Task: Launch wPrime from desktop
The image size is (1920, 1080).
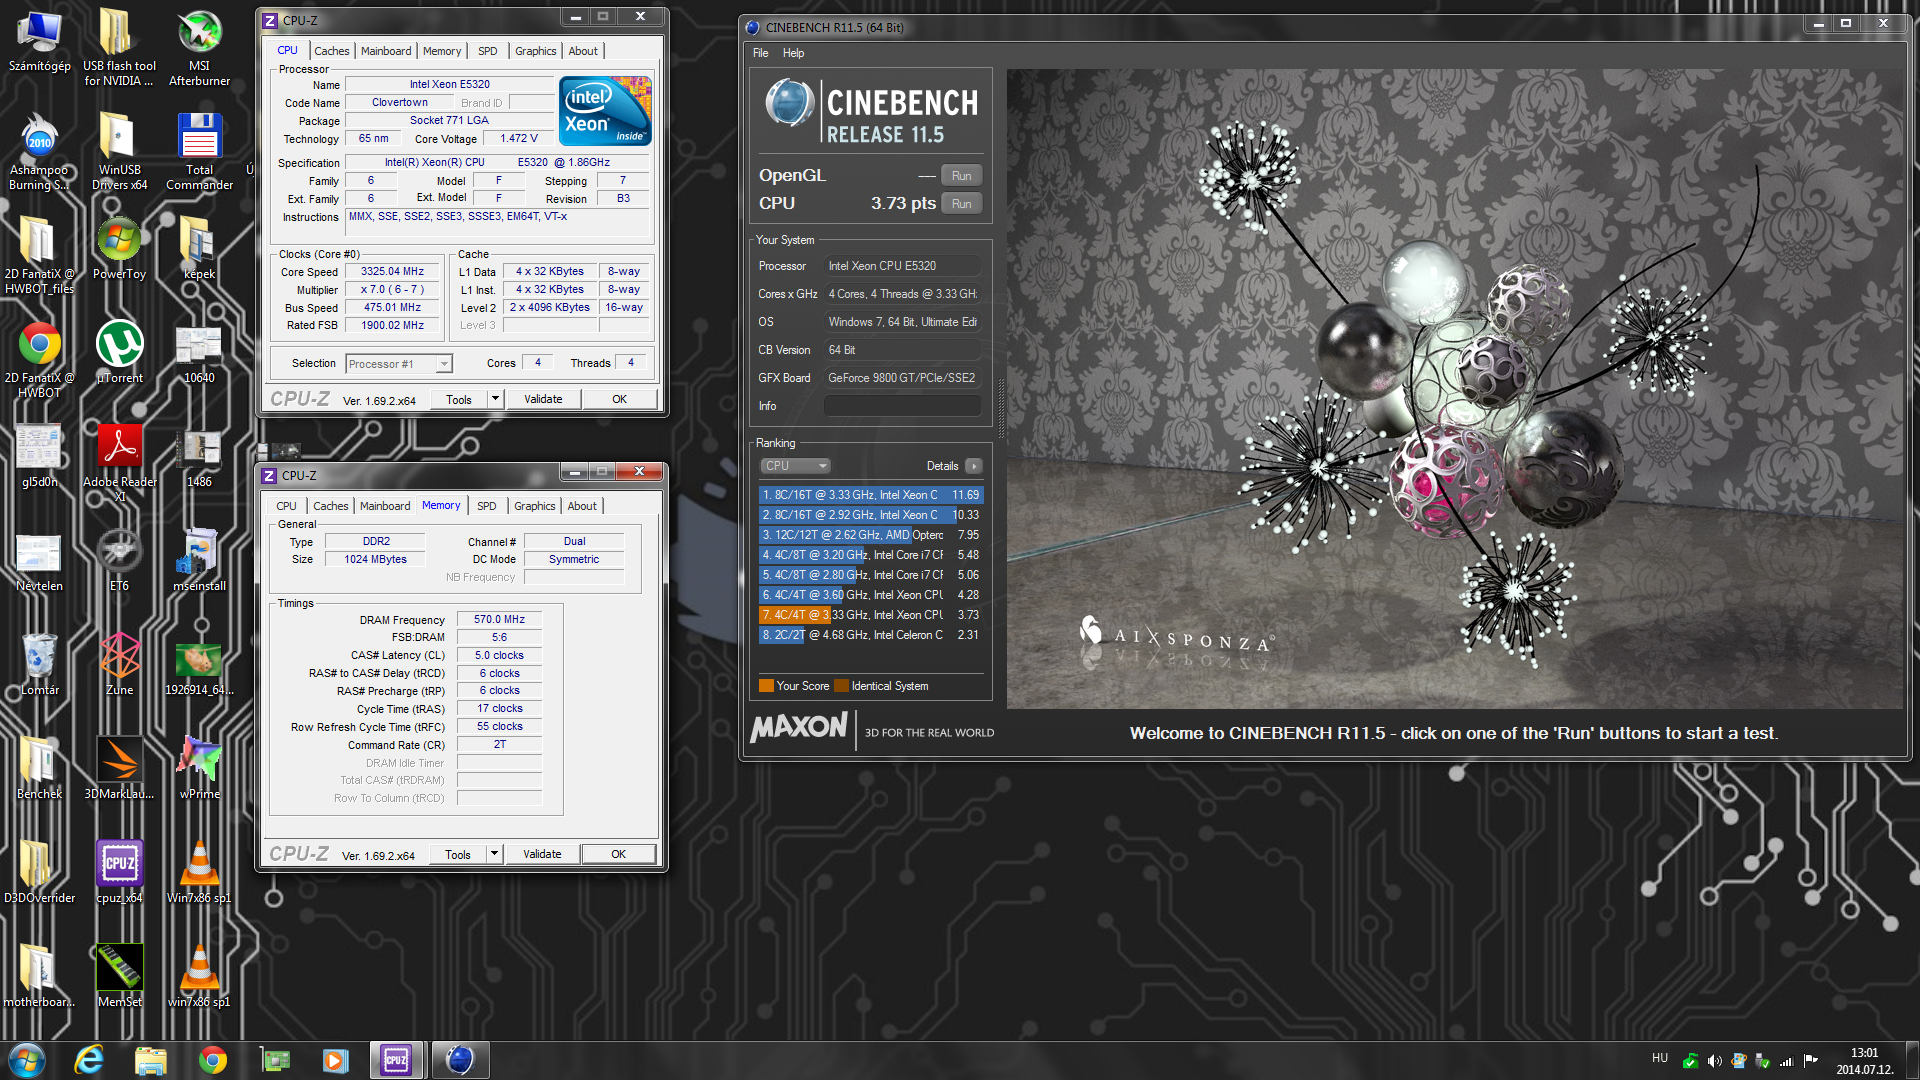Action: click(x=199, y=768)
